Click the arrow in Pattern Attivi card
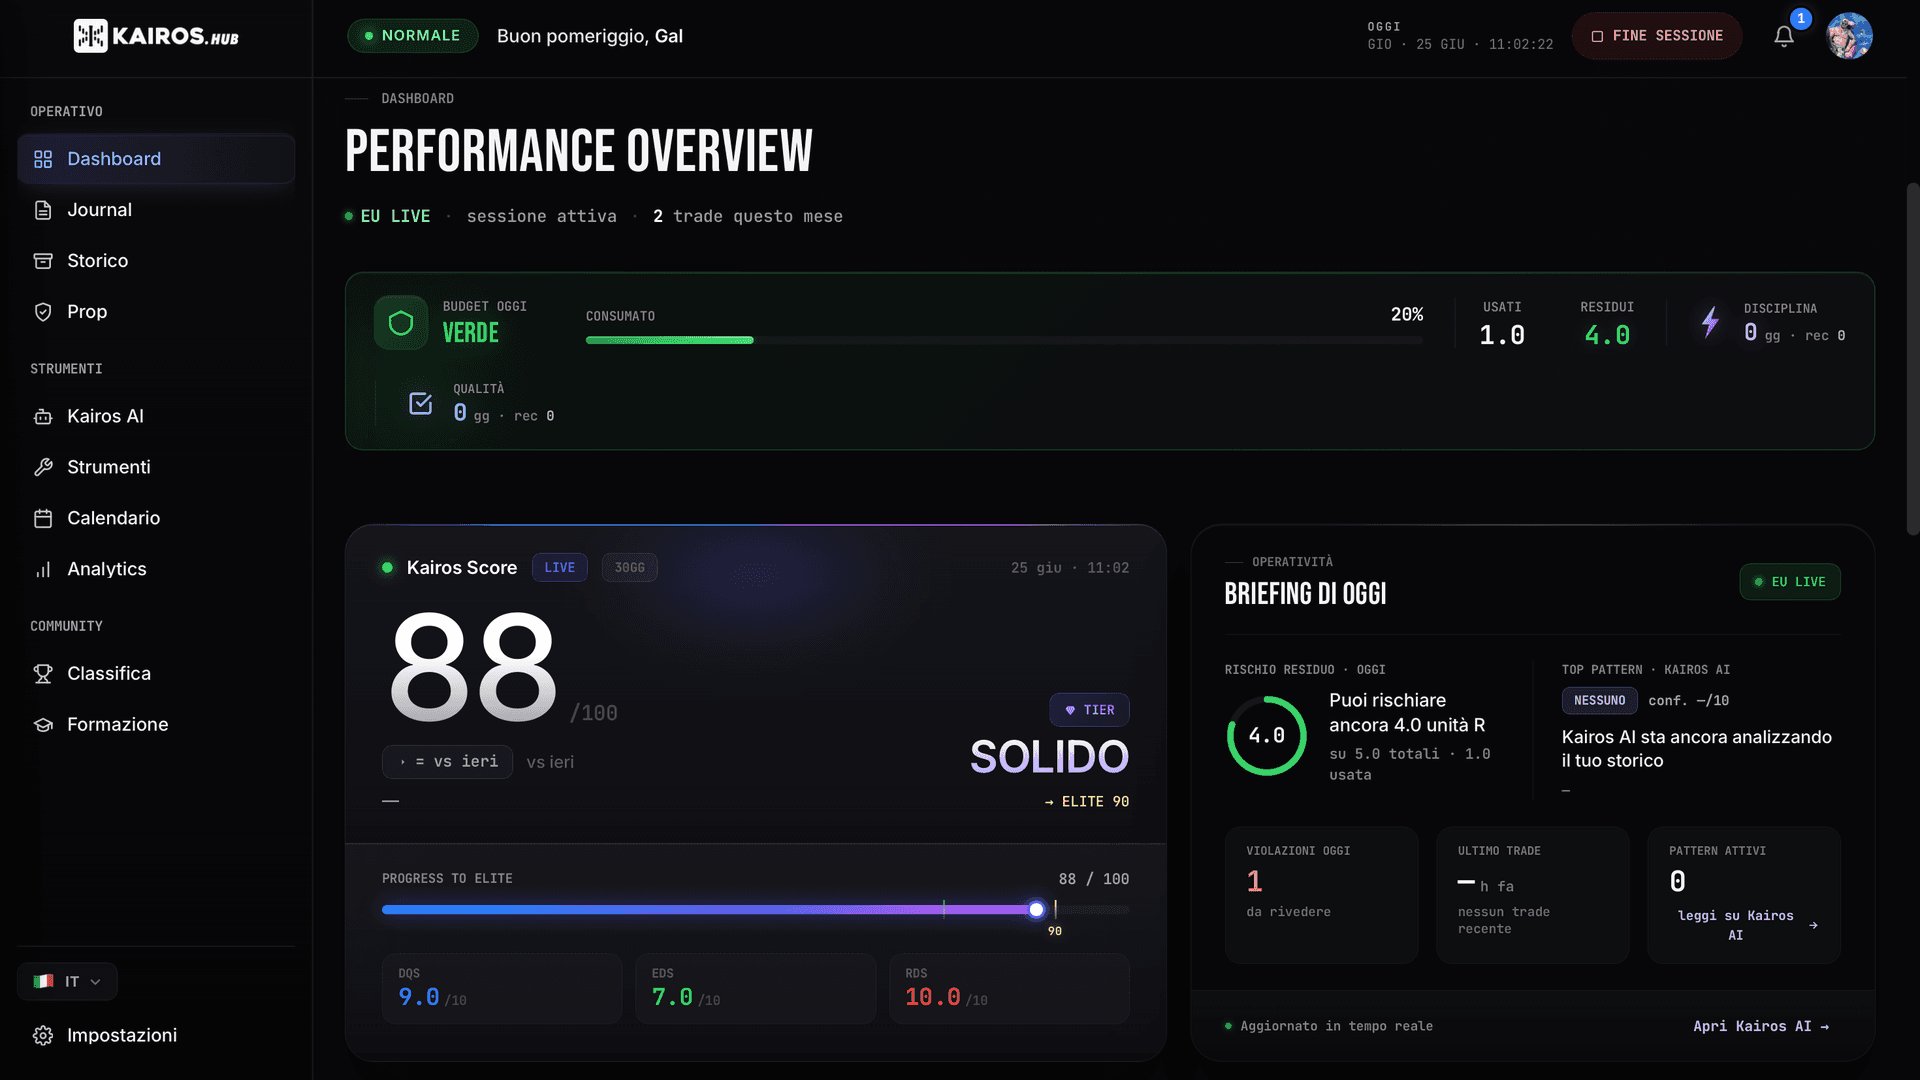 [x=1814, y=926]
